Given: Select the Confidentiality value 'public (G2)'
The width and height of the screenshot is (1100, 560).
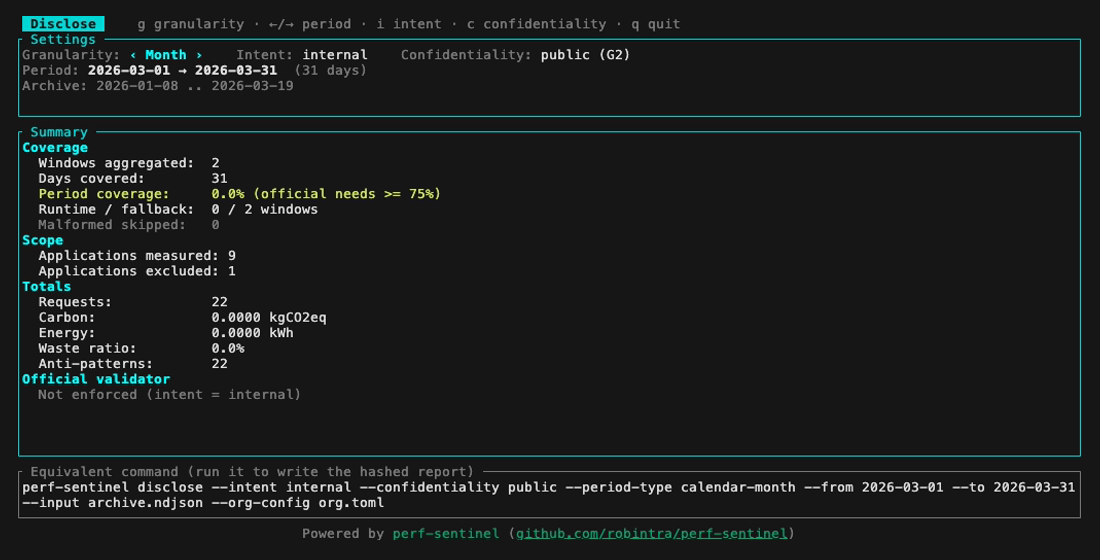Looking at the screenshot, I should (585, 55).
